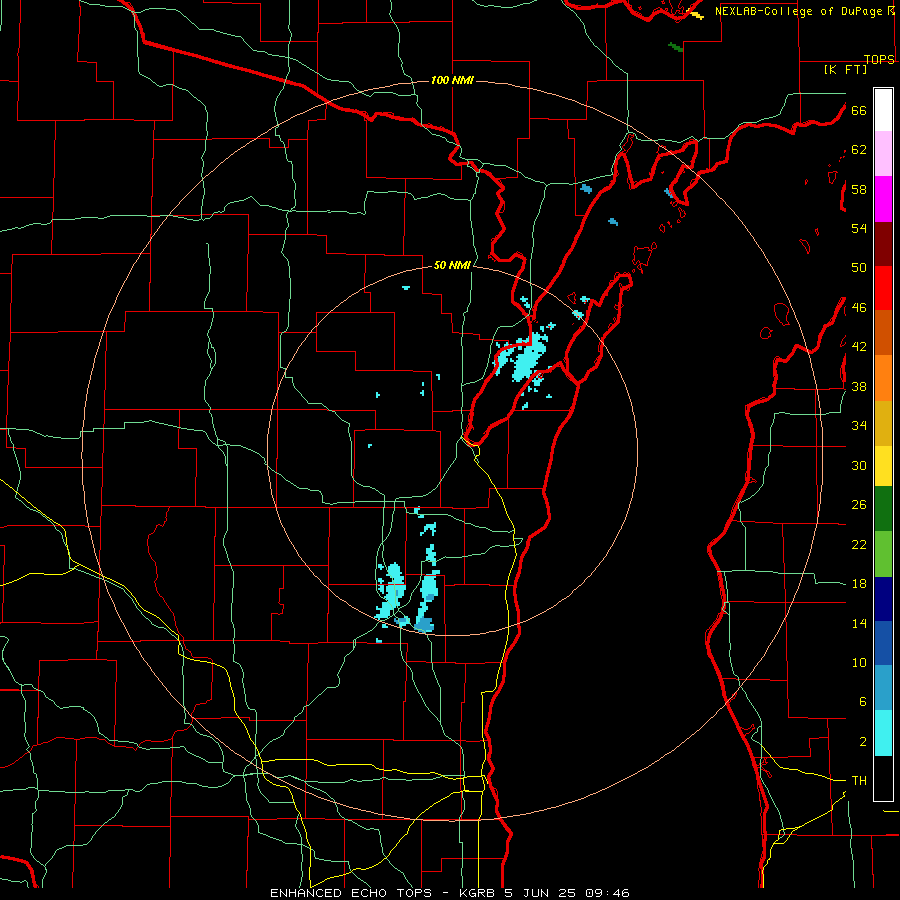This screenshot has width=900, height=900.
Task: Click the black threshold legend swatch
Action: 883,778
